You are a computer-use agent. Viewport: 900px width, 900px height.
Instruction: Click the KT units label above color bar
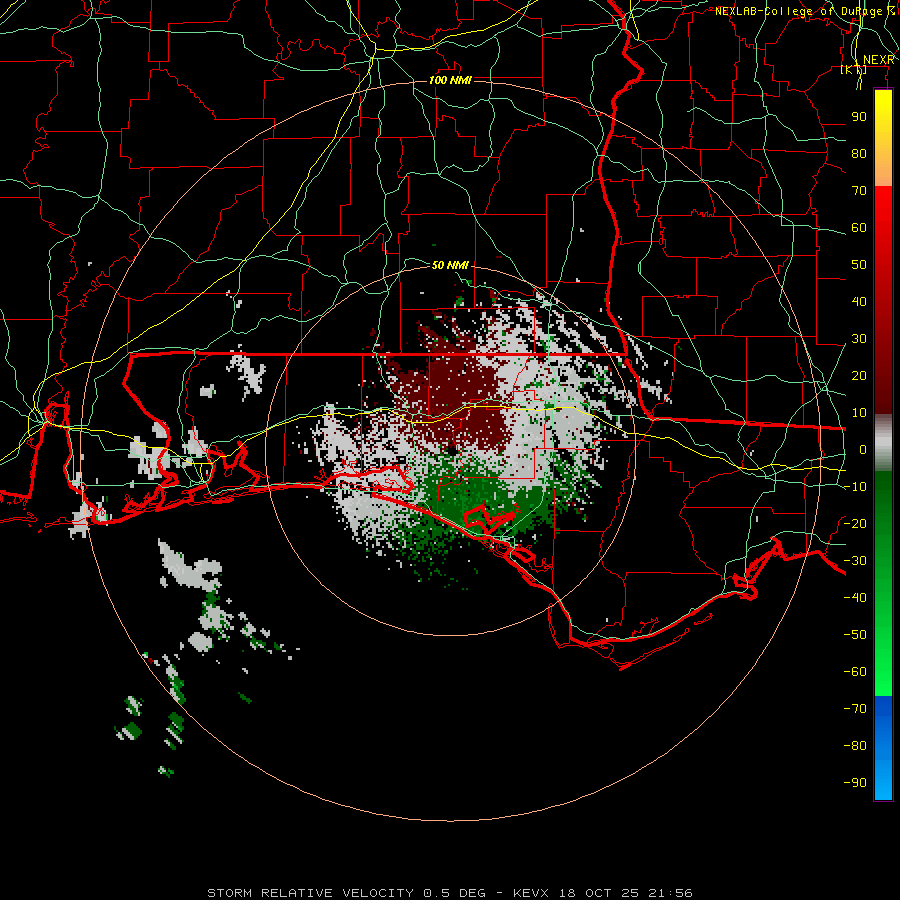(854, 70)
